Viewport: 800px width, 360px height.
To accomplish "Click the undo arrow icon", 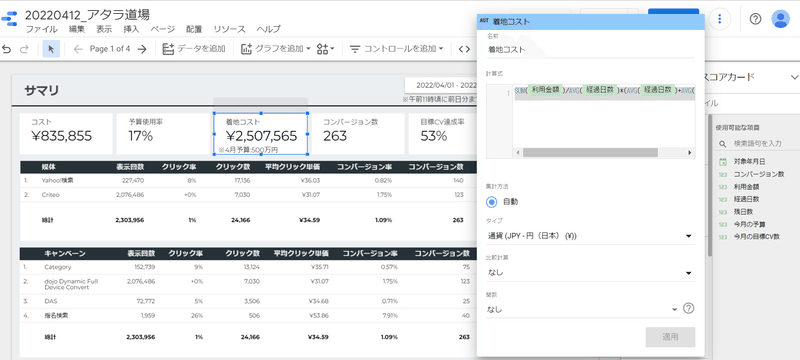I will [x=7, y=49].
